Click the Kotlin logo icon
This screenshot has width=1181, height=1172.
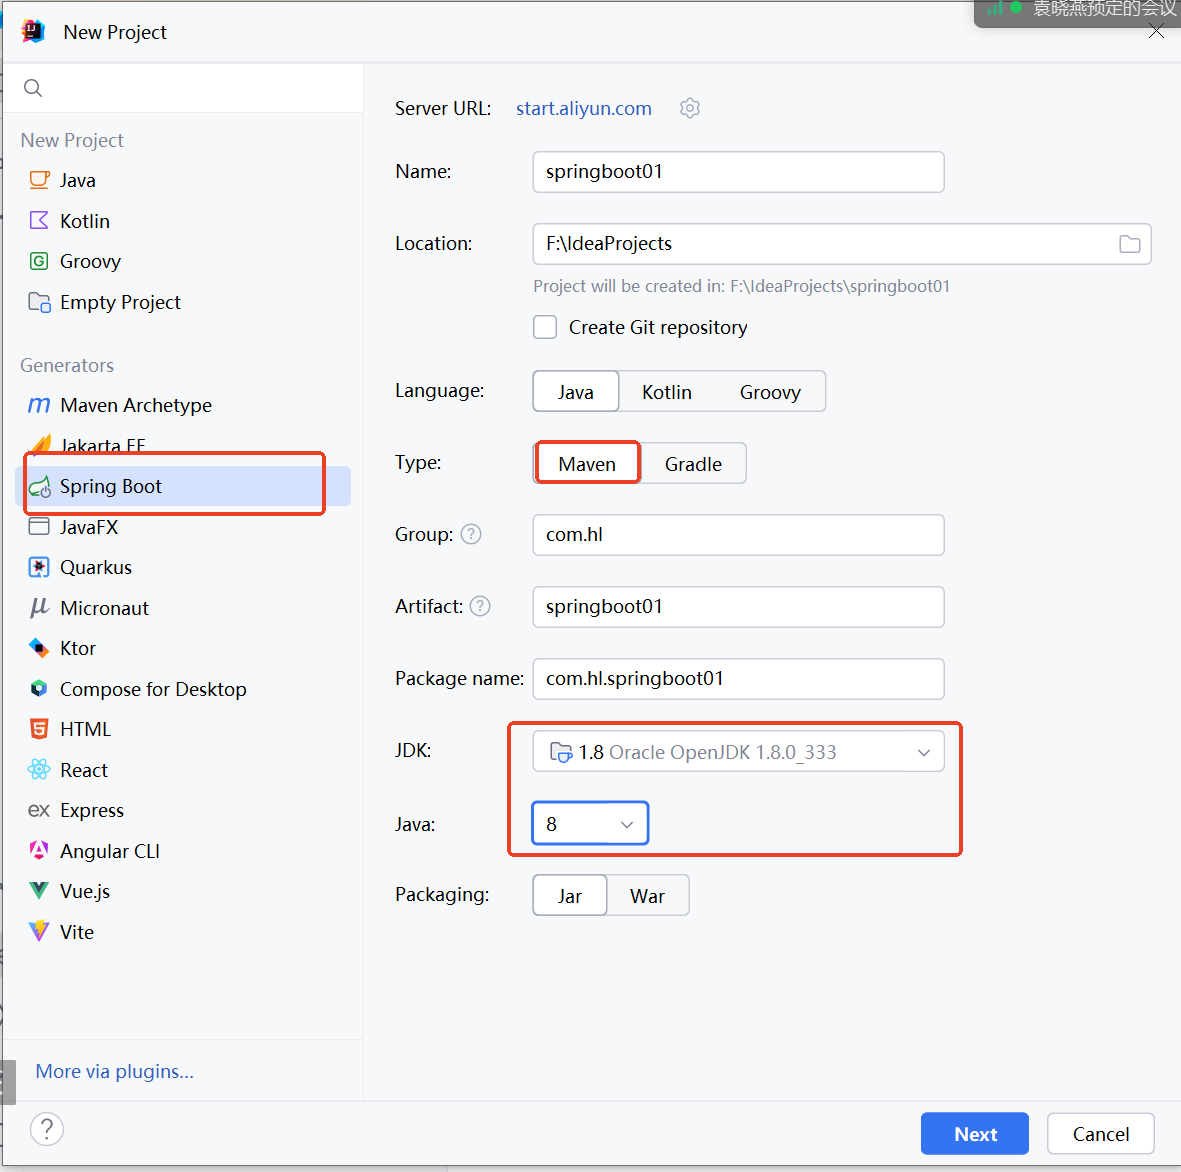pos(39,221)
